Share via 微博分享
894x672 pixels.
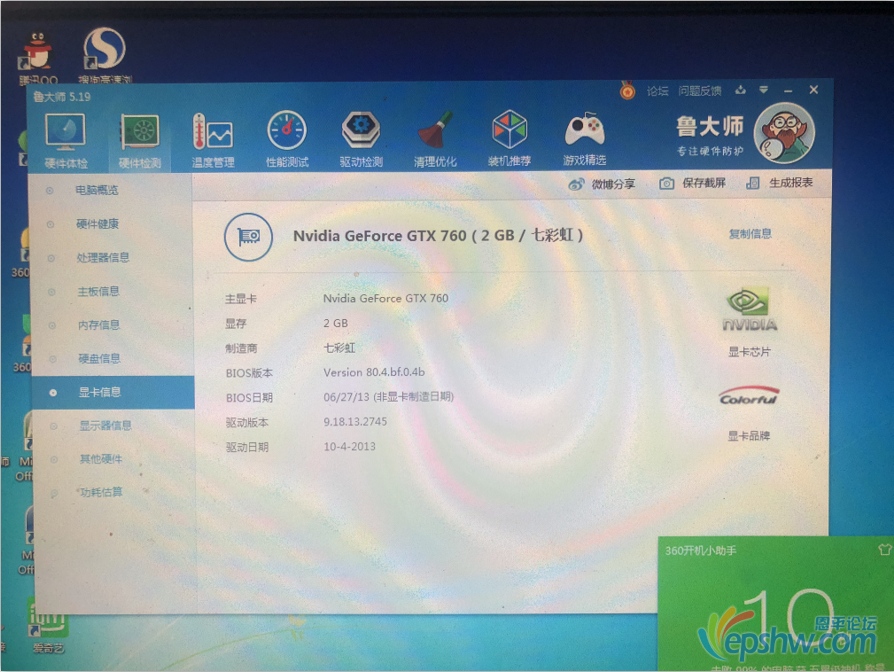[602, 184]
